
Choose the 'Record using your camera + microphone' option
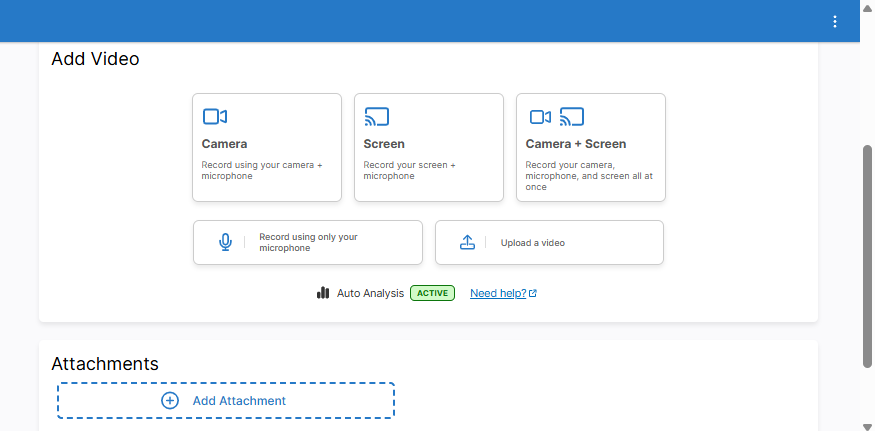click(262, 170)
